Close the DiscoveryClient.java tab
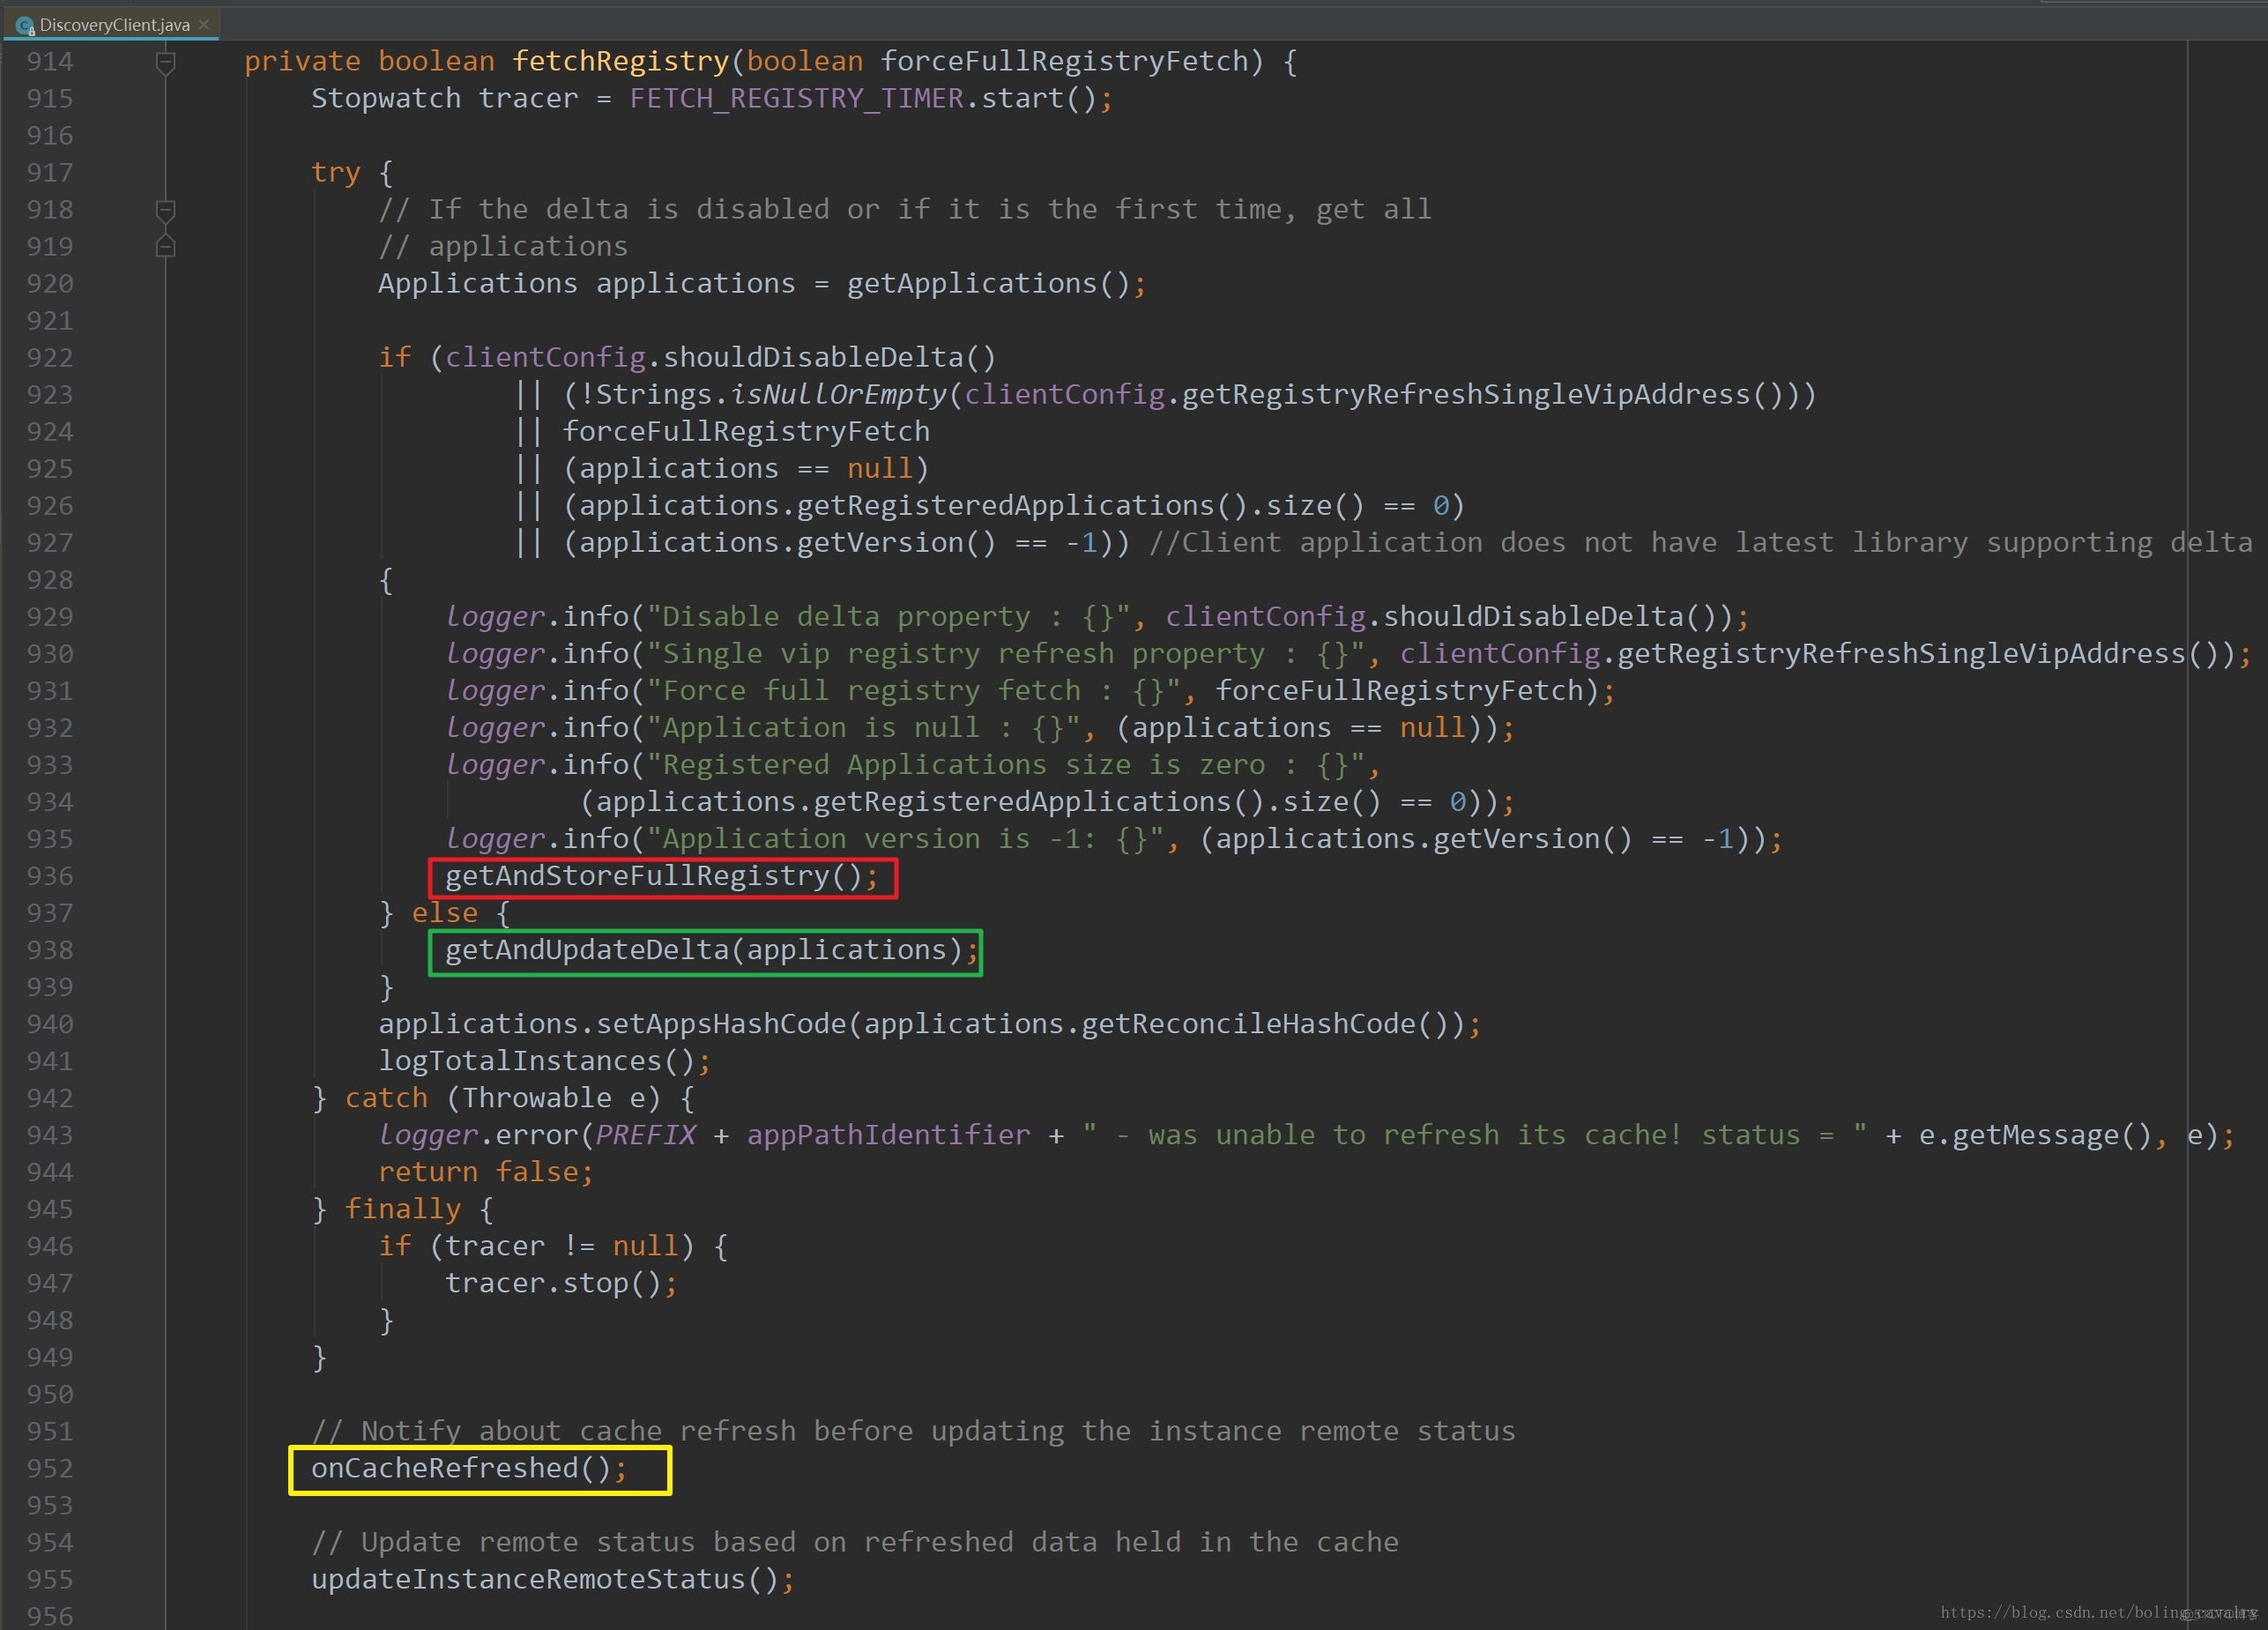Screen dimensions: 2268x1630 pos(203,24)
